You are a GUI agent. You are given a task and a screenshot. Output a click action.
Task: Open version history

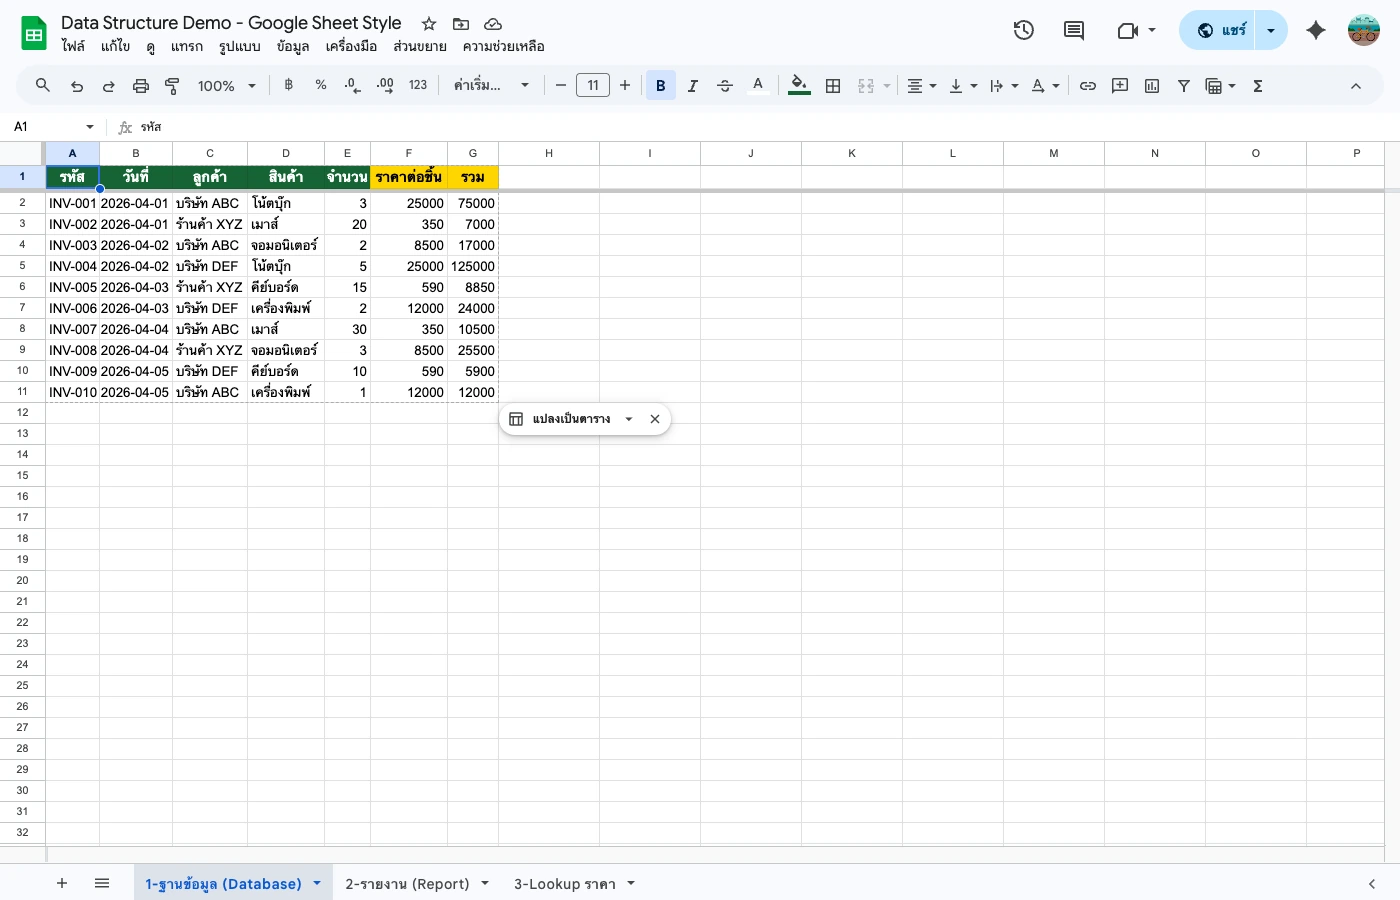1023,30
